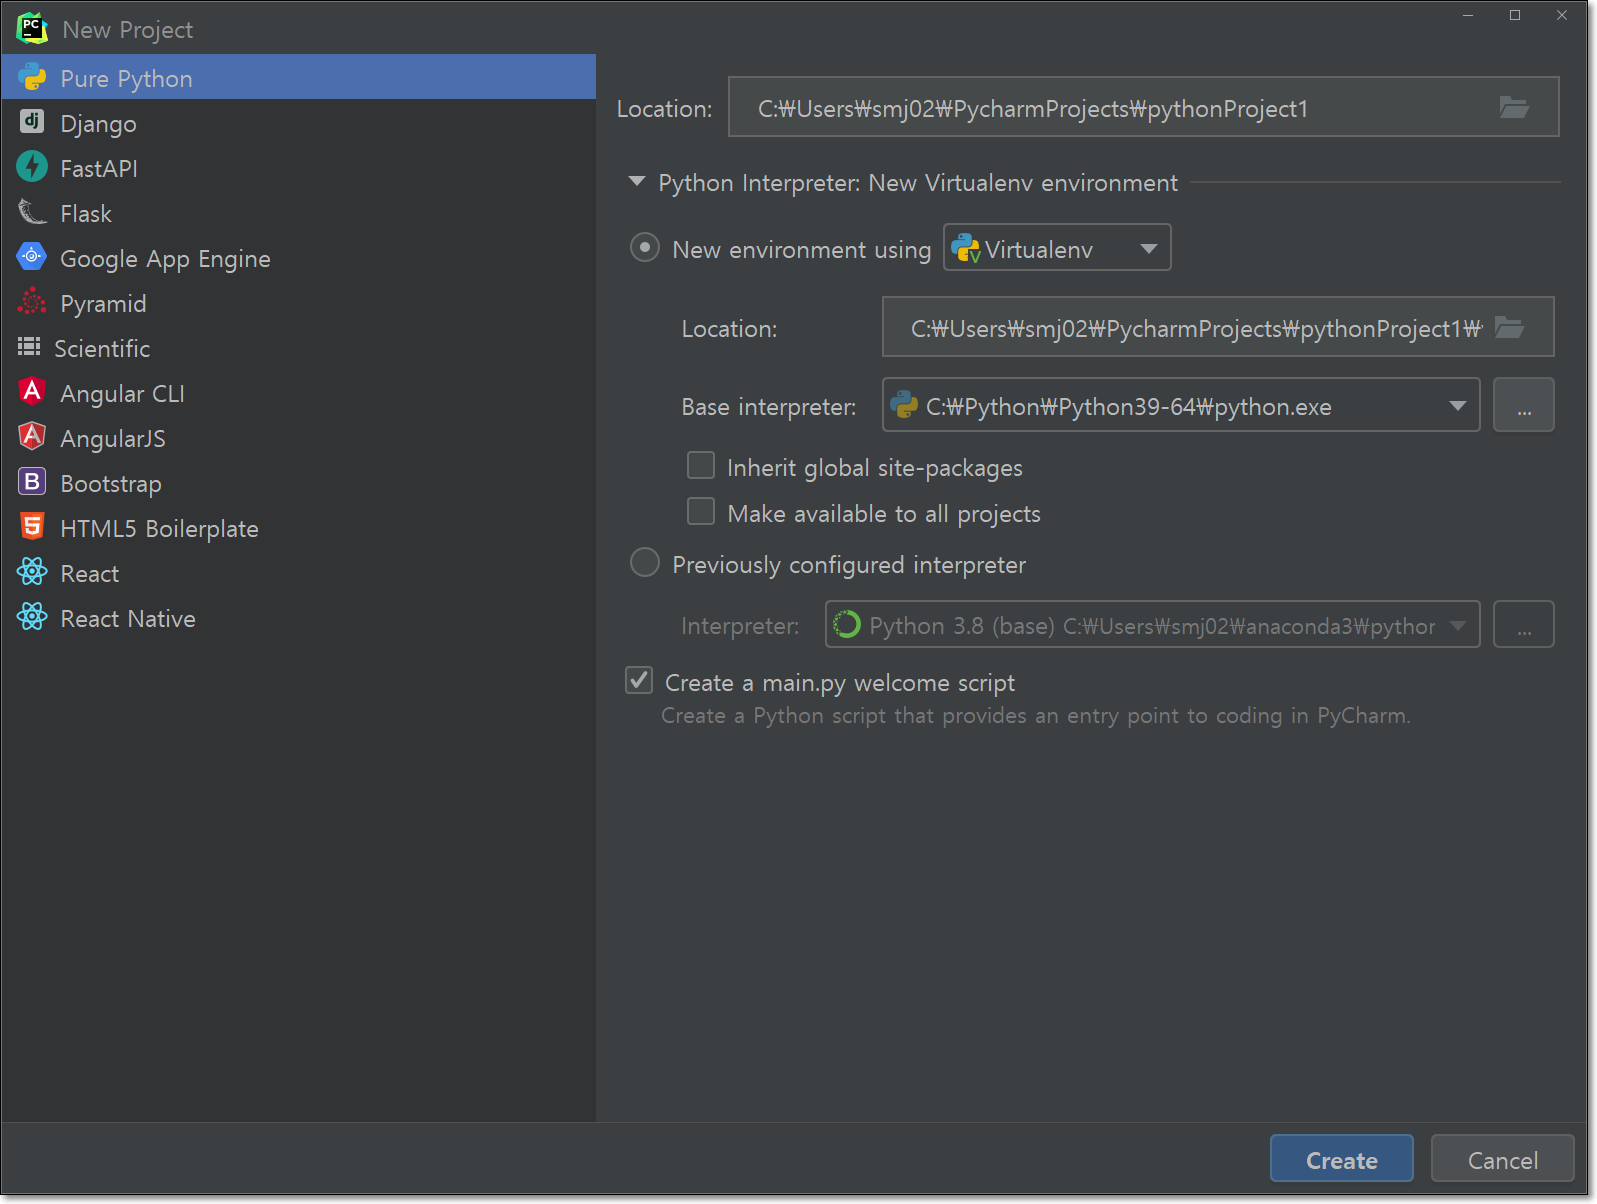Enable Inherit global site-packages checkbox

point(701,466)
